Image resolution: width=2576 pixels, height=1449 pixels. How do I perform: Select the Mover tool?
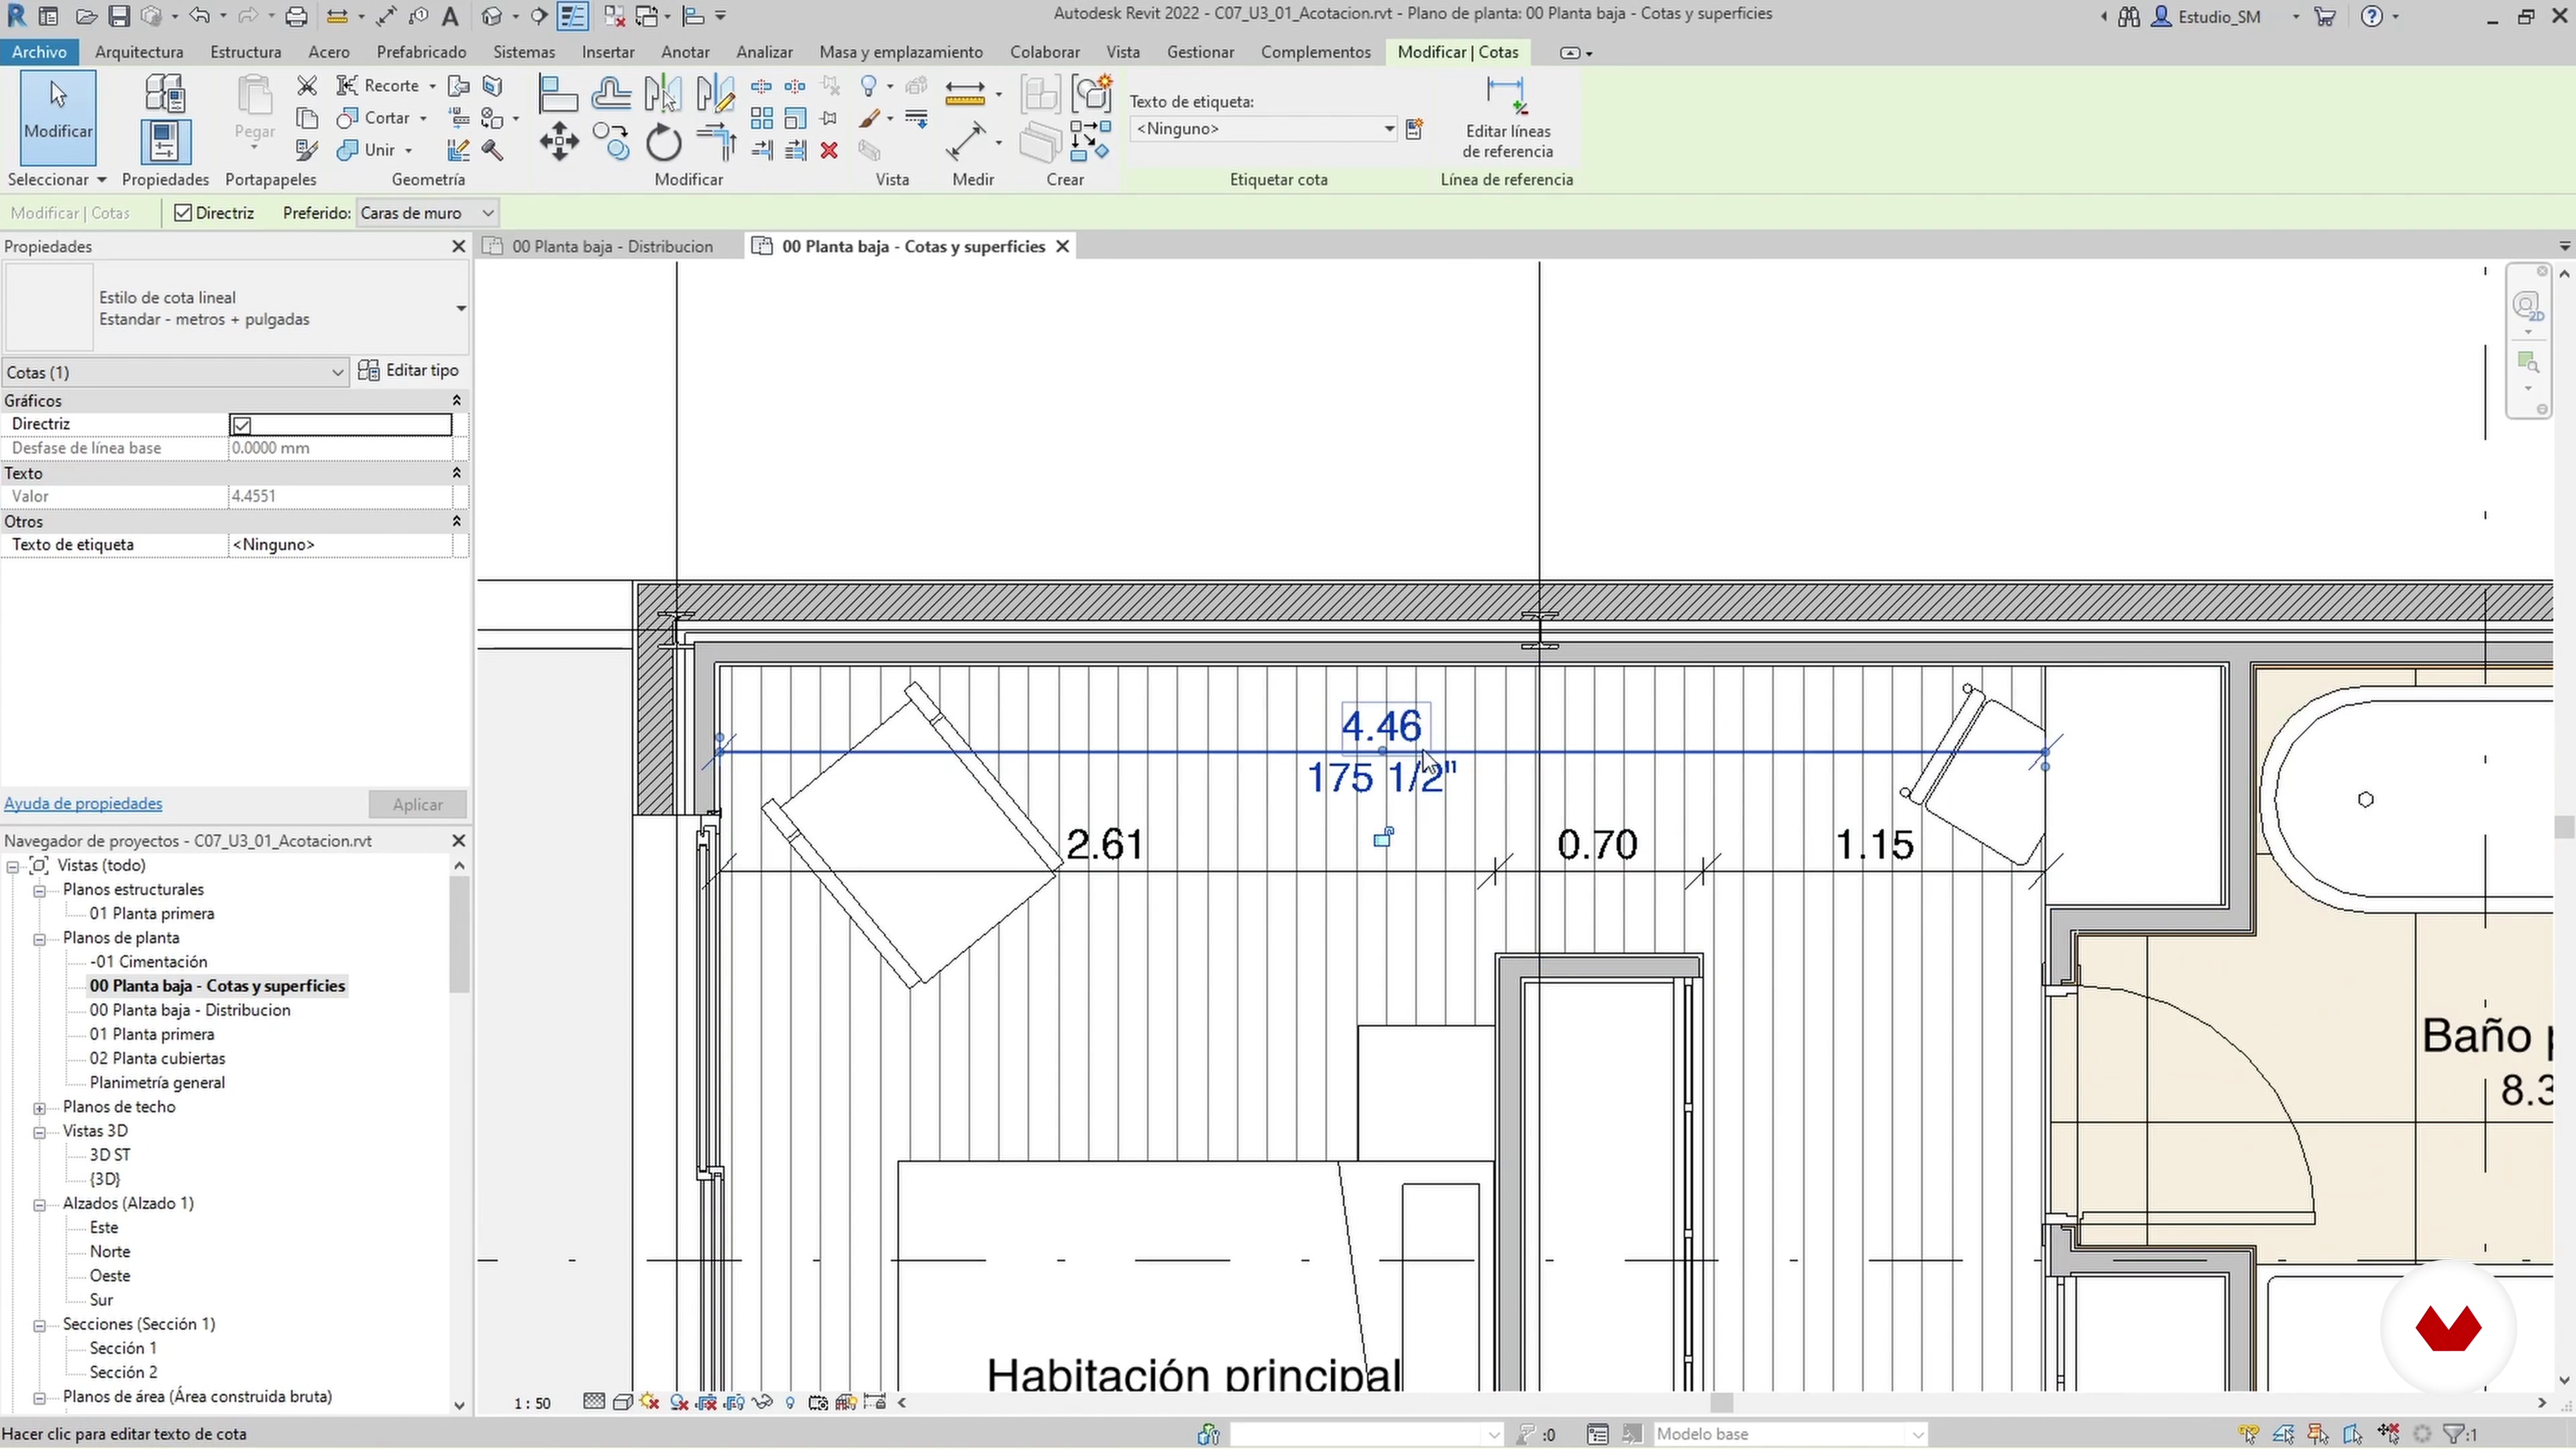tap(559, 142)
